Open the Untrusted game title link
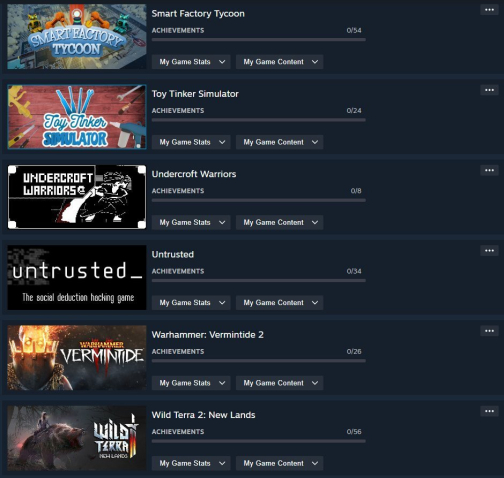 click(x=173, y=254)
